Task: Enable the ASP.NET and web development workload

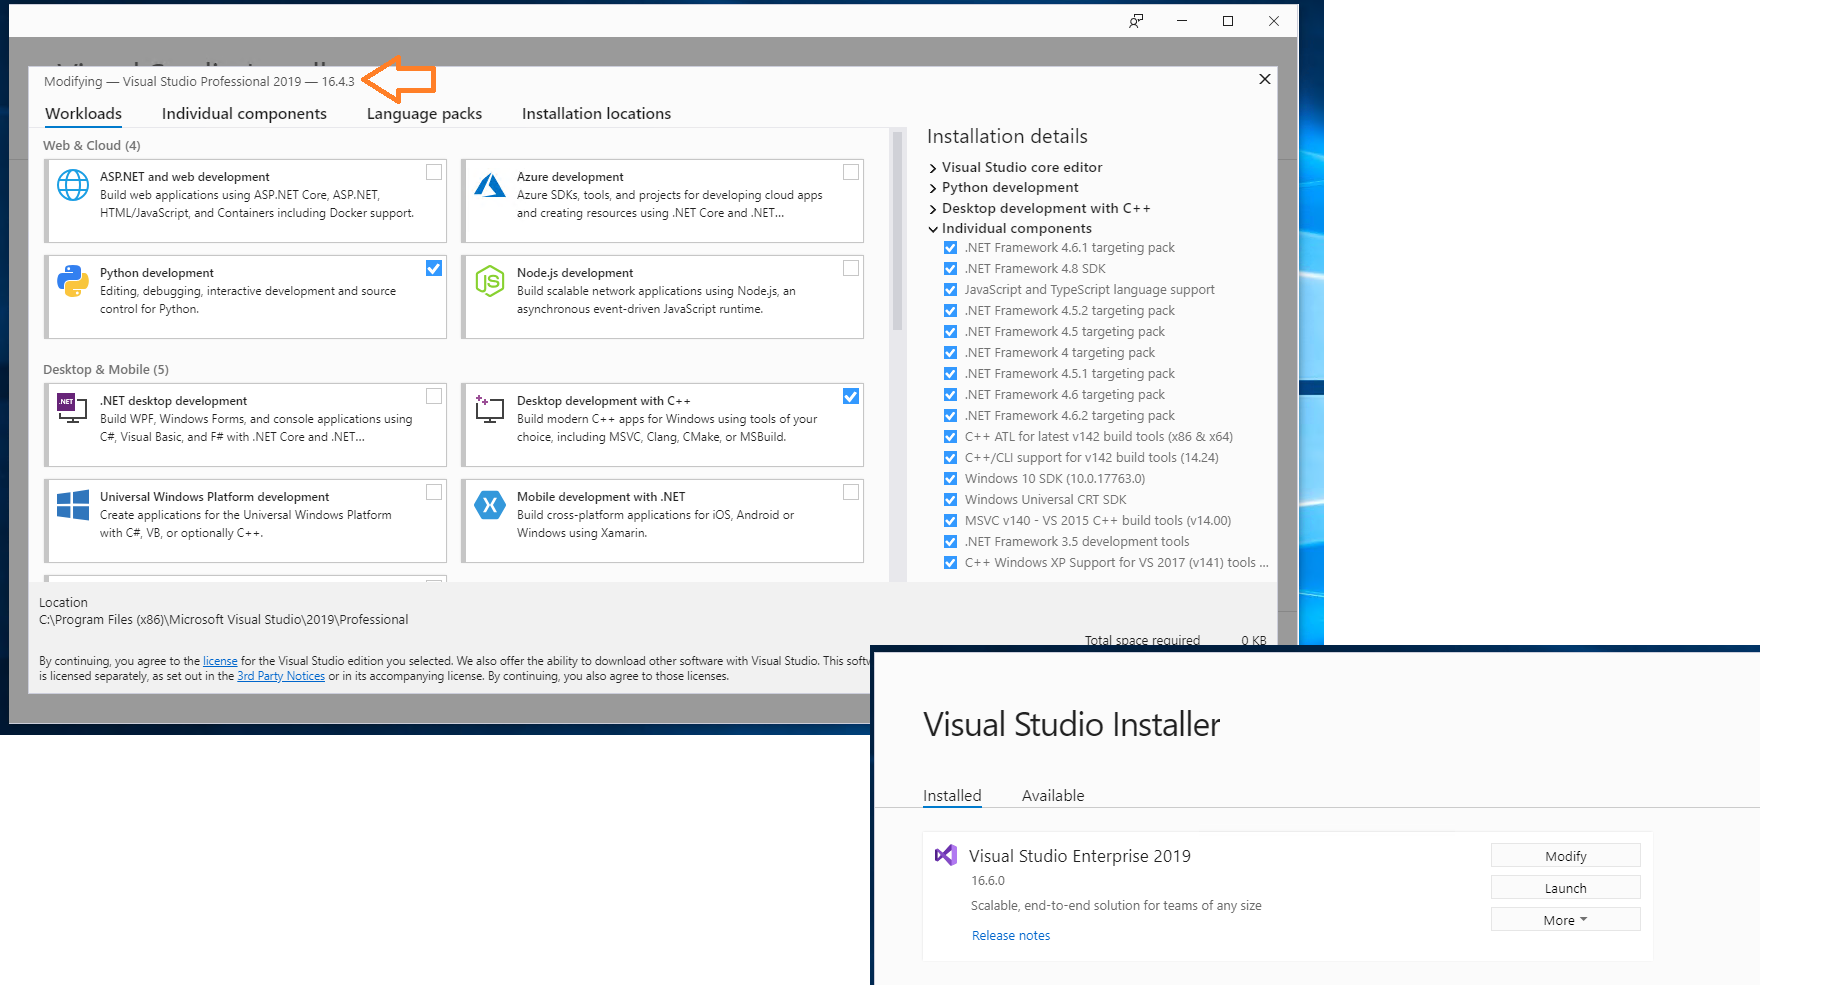Action: click(x=434, y=172)
